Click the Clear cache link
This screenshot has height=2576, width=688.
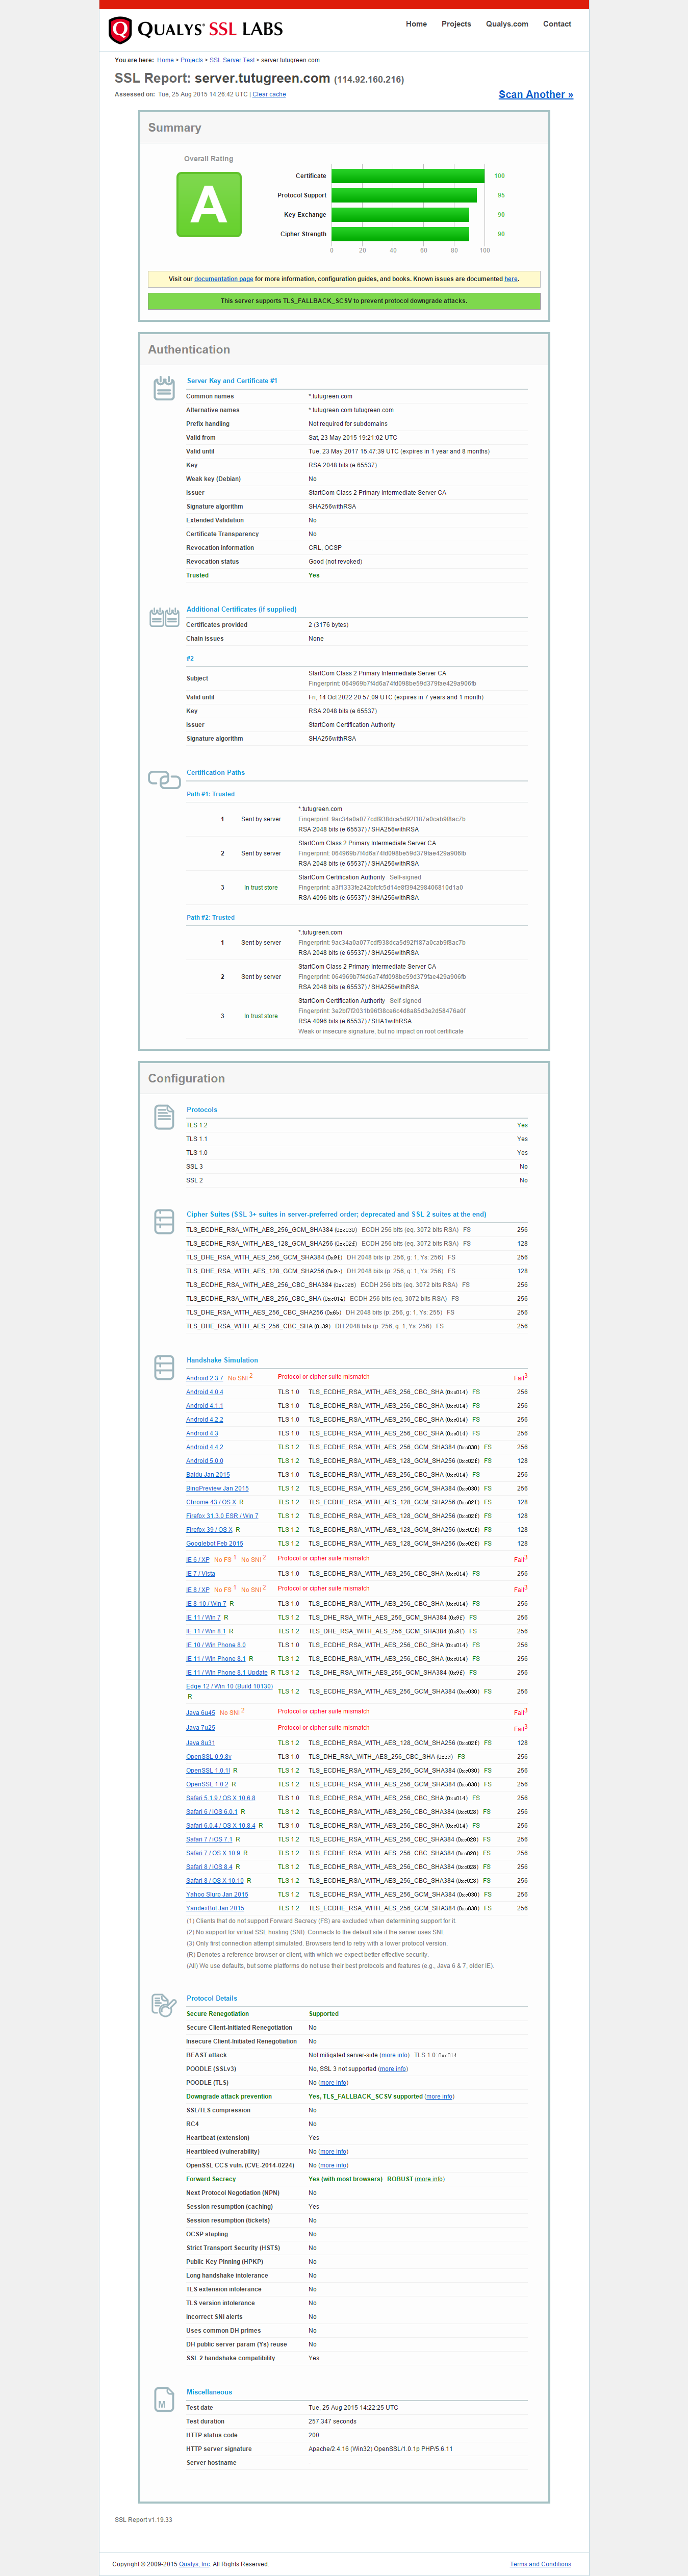[269, 94]
